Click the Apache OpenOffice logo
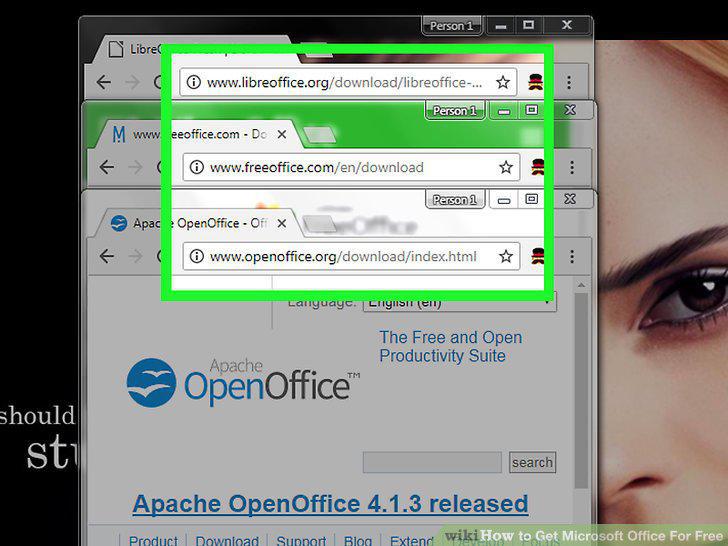728x546 pixels. coord(243,383)
